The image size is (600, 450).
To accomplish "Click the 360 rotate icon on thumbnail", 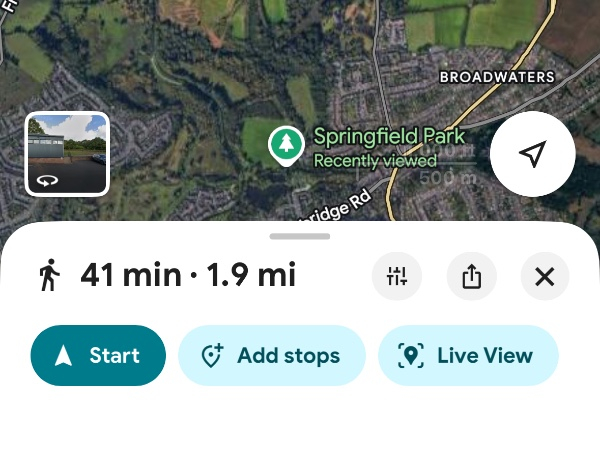I will coord(46,181).
